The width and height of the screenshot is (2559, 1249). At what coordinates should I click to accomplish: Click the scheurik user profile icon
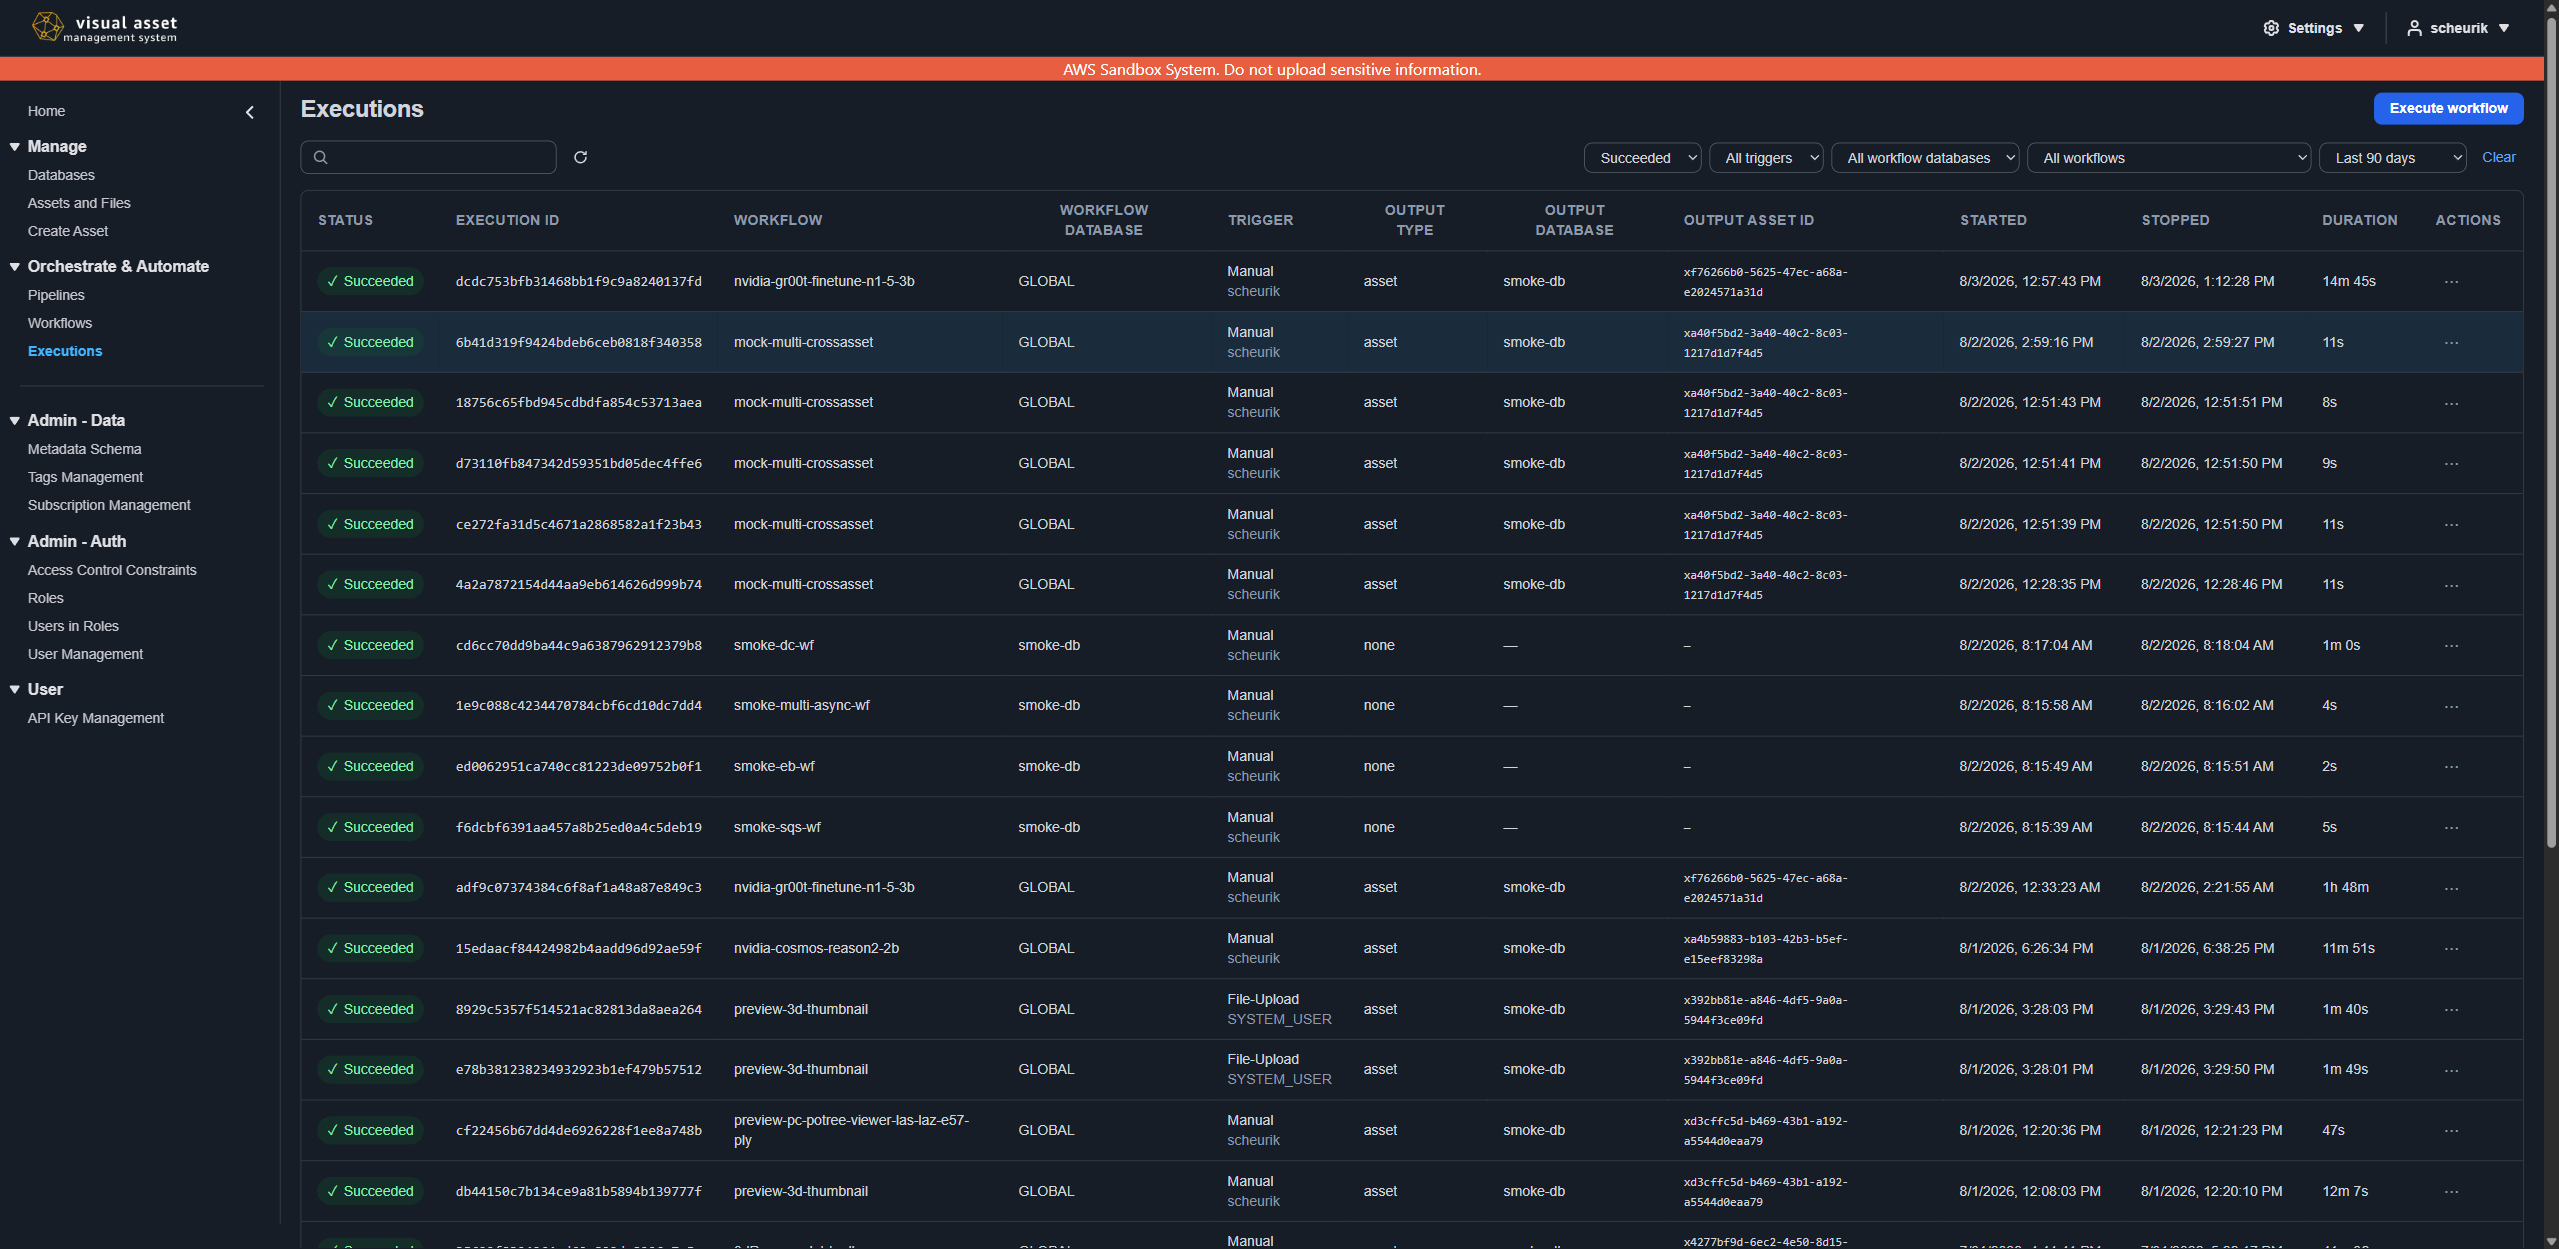pyautogui.click(x=2414, y=28)
